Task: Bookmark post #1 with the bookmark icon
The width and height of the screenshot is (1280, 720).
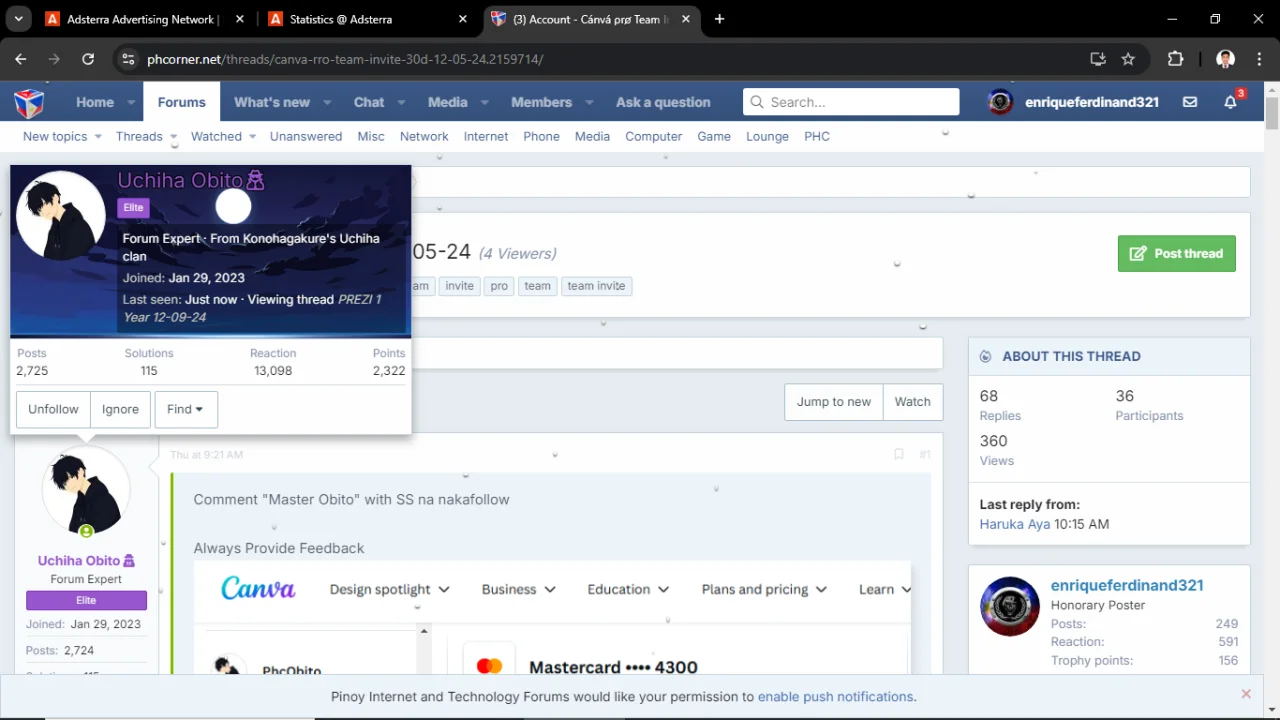Action: coord(899,454)
